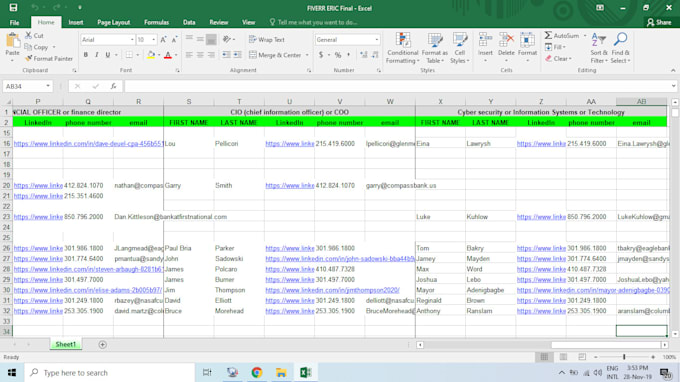Screen dimensions: 680x382
Task: Adjust the zoom slider handle
Action: coord(624,357)
